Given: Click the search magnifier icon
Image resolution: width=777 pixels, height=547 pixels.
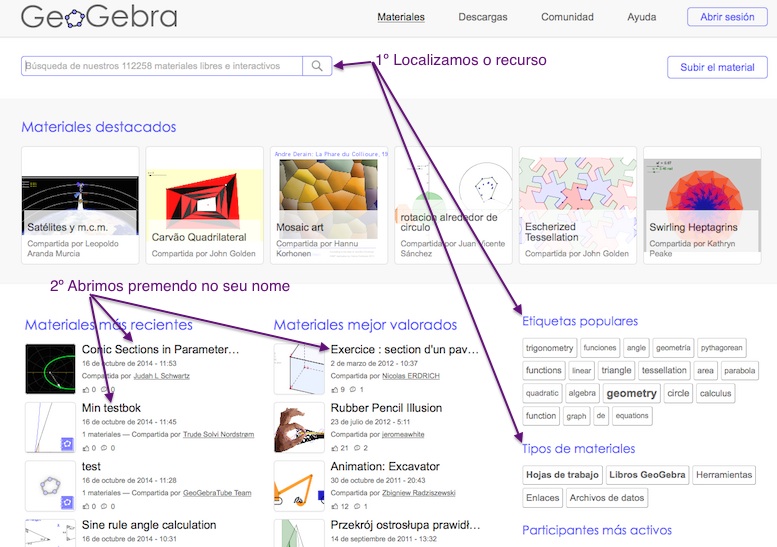Looking at the screenshot, I should [317, 66].
